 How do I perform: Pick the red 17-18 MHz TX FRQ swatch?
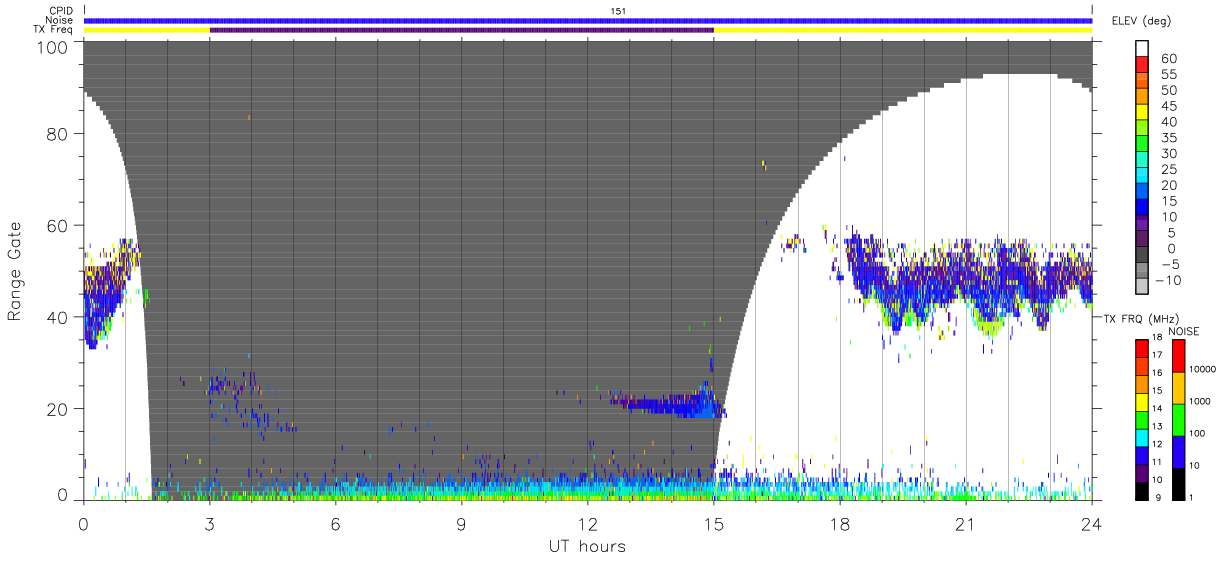pos(1141,347)
